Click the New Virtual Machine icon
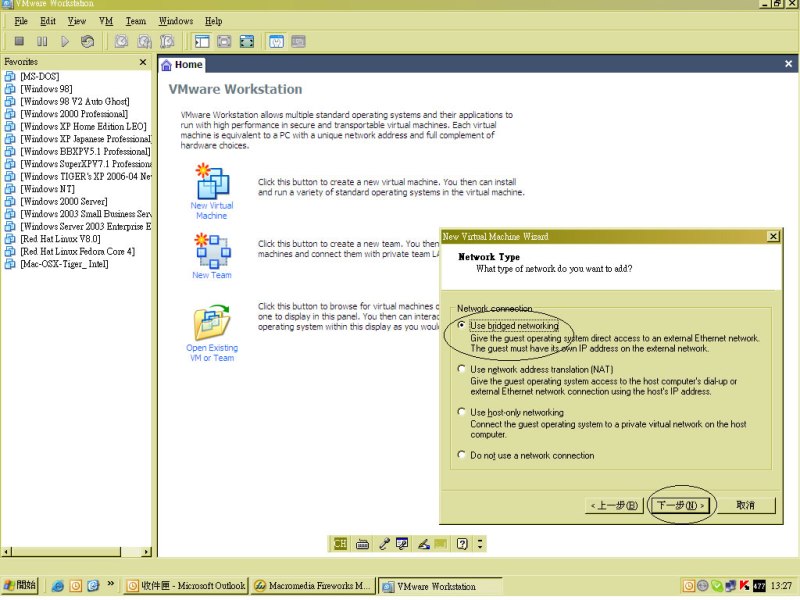Screen dimensions: 800x600 tap(212, 181)
